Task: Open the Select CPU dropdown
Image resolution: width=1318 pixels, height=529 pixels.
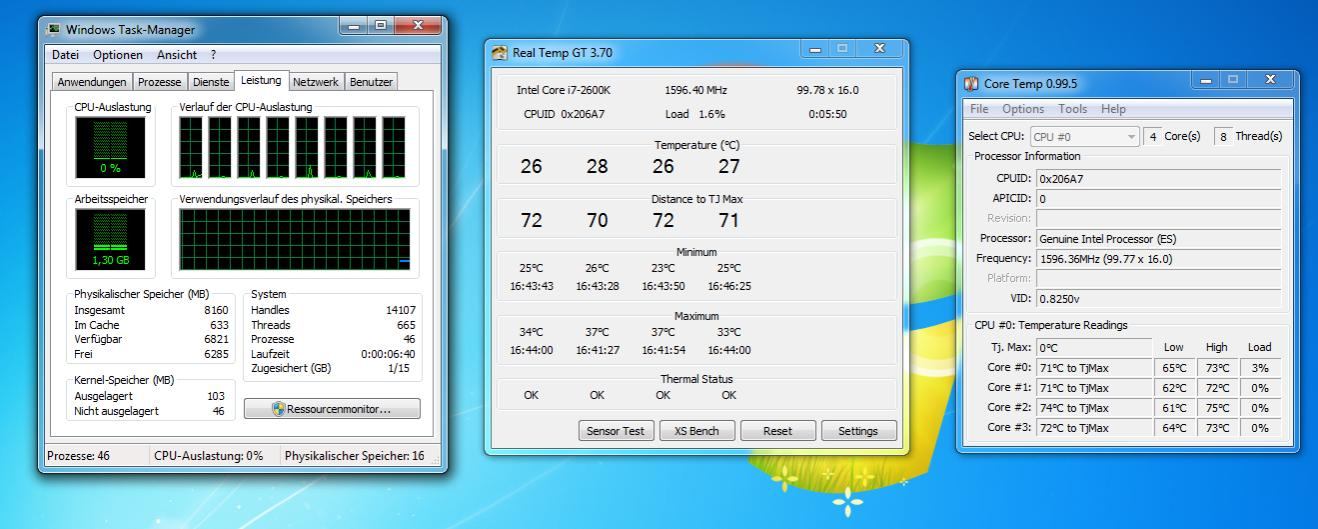Action: [x=1085, y=137]
